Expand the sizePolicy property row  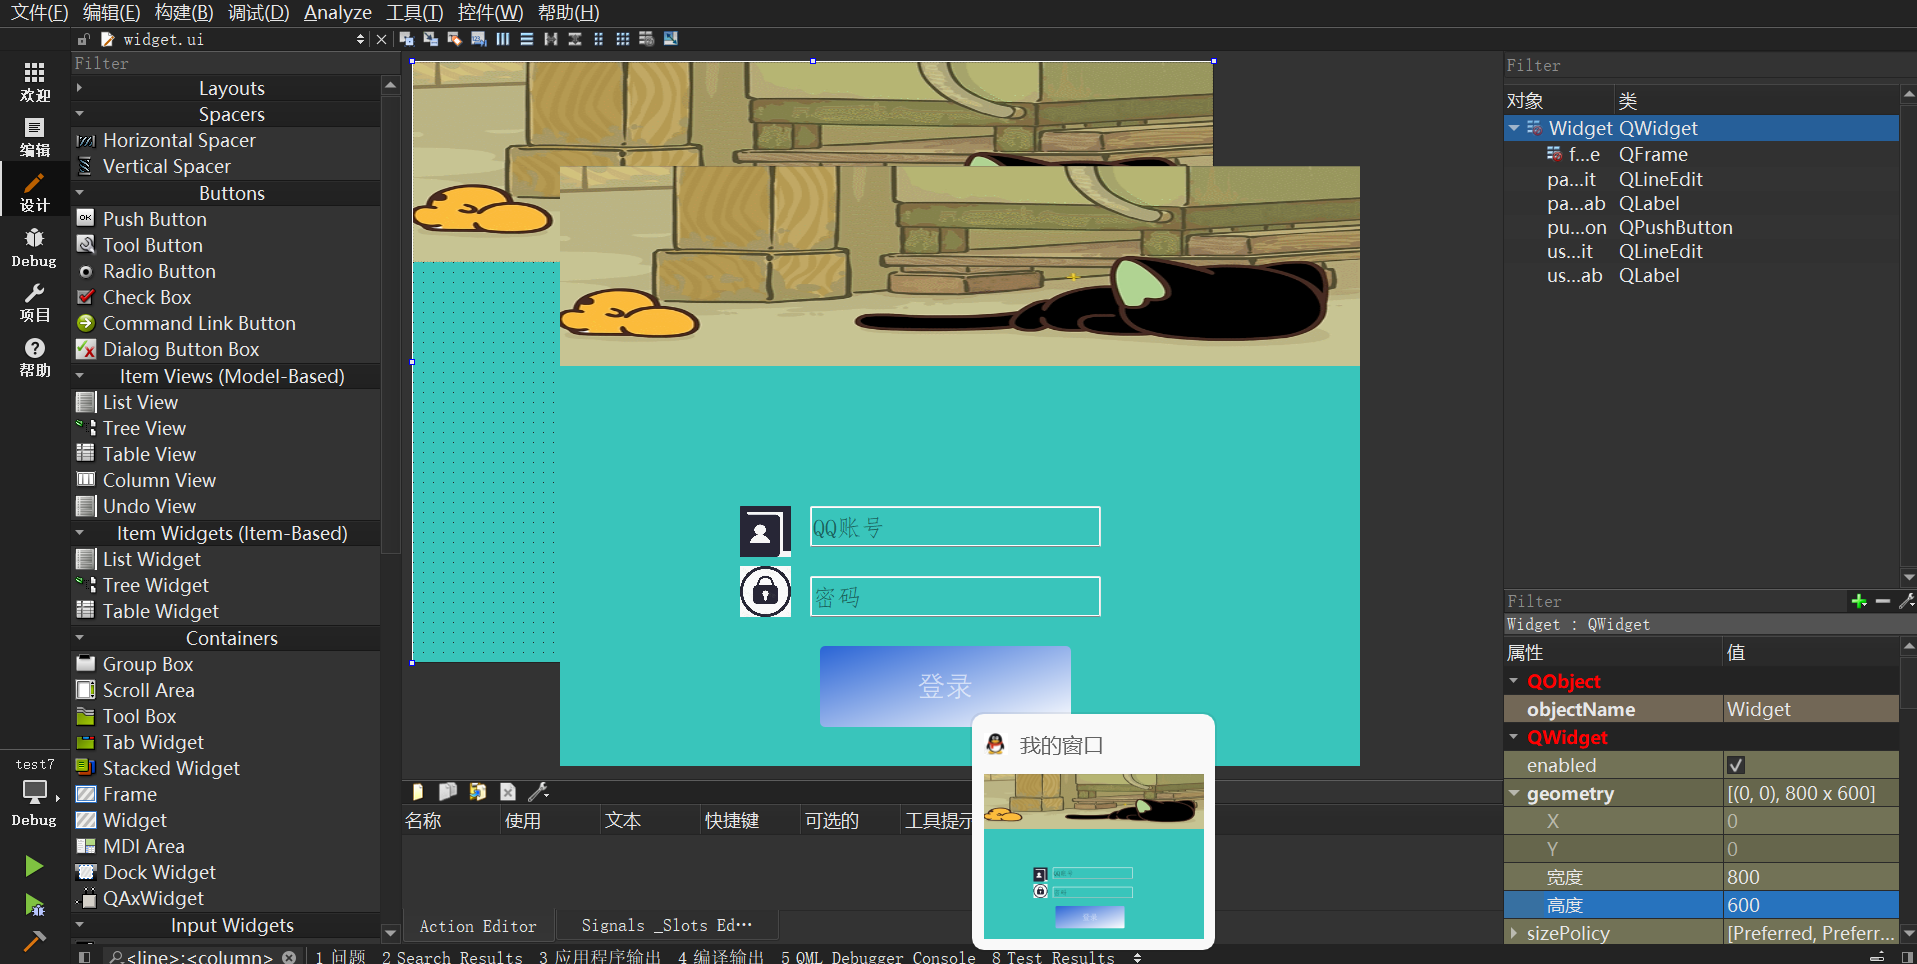coord(1514,933)
